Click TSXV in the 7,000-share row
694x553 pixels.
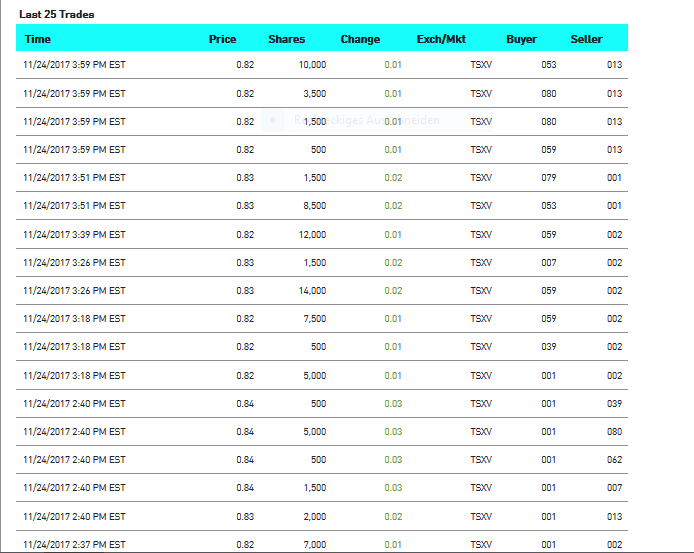click(x=481, y=545)
